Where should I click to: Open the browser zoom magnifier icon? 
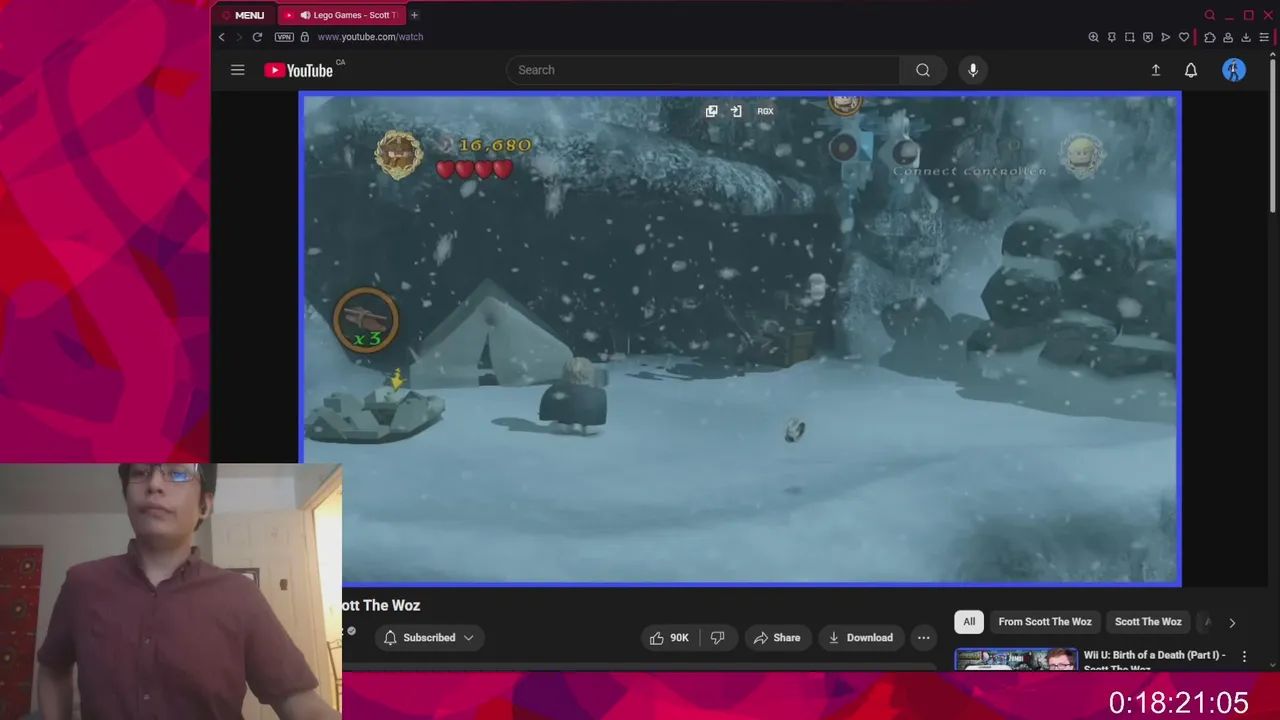1093,37
